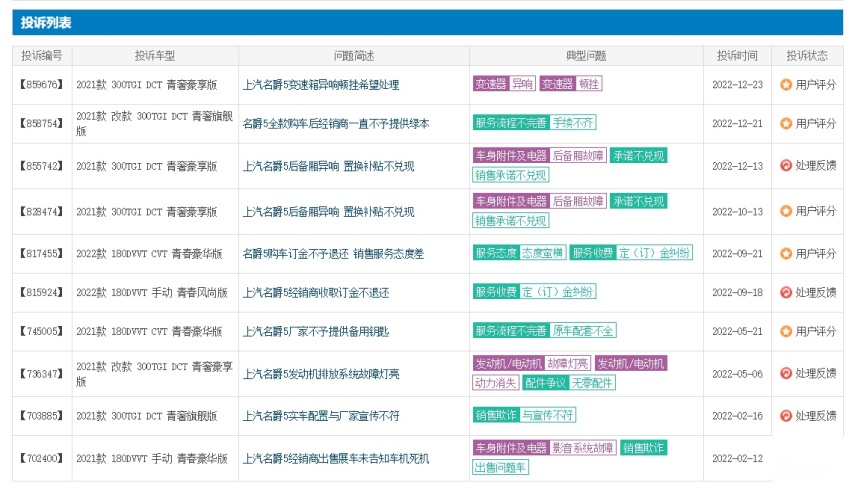Click the 服务态度 态度蛮横 tag
The width and height of the screenshot is (852, 489).
pyautogui.click(x=519, y=253)
